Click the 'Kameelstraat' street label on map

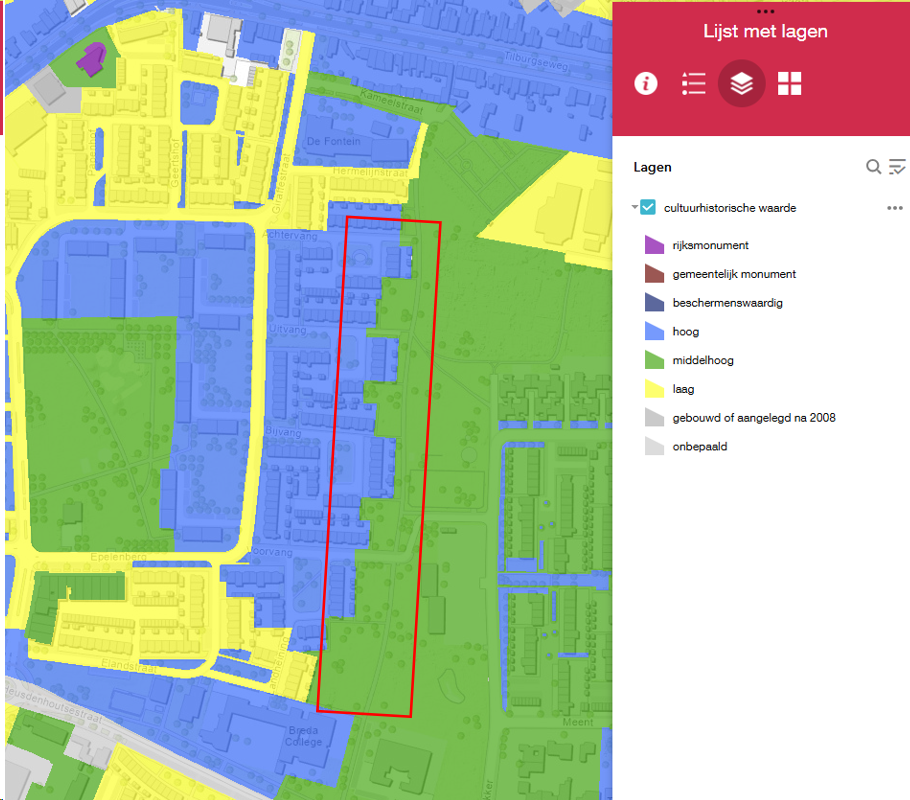click(392, 101)
